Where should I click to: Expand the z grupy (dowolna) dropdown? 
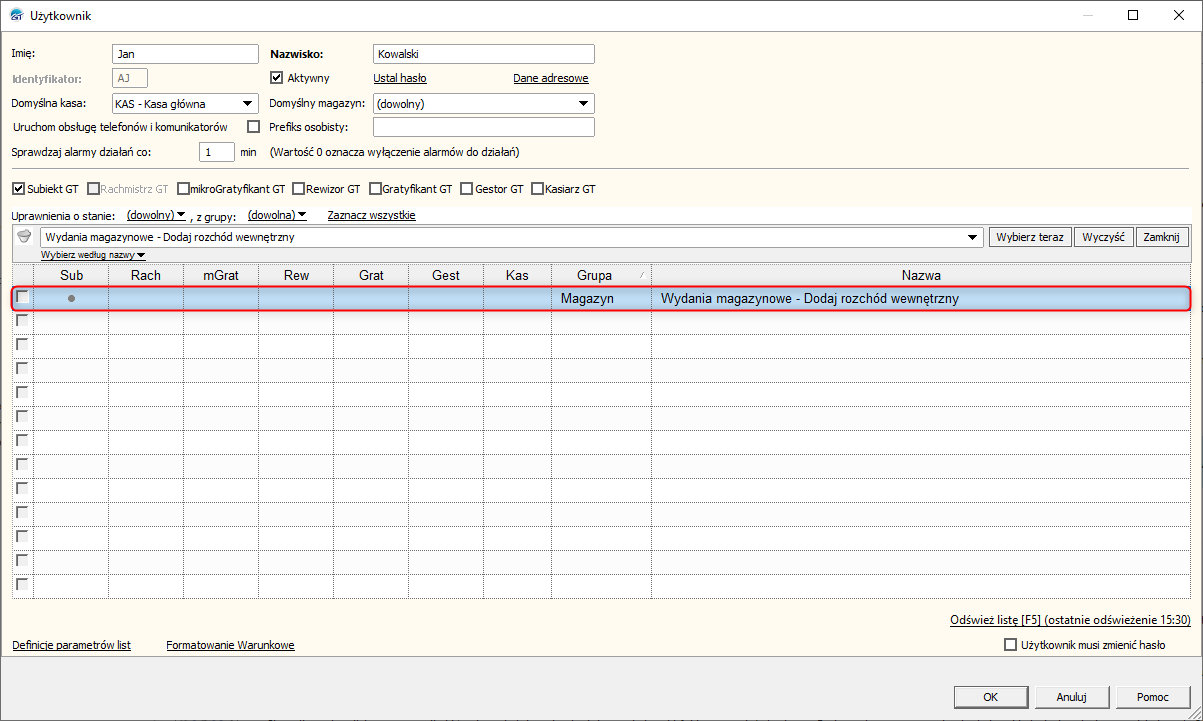(277, 215)
